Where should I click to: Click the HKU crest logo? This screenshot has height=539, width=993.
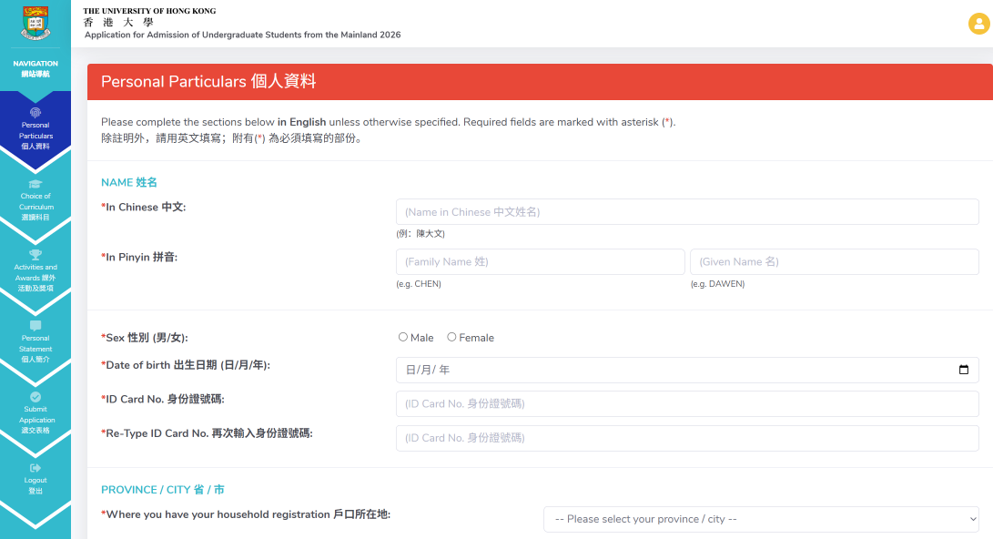click(x=35, y=22)
